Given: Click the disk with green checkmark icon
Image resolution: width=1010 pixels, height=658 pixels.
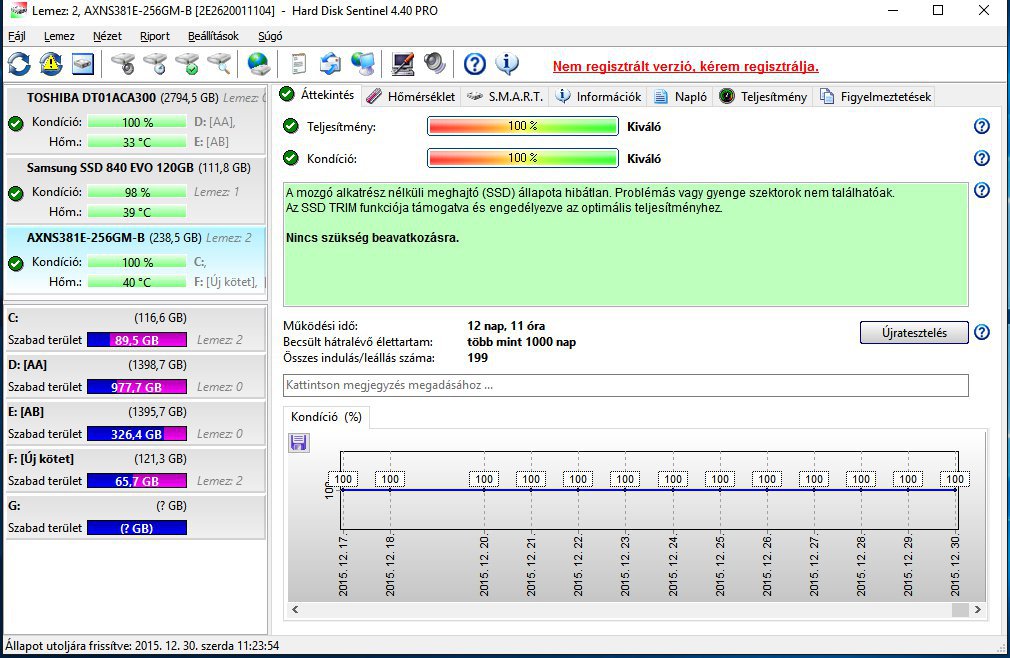Looking at the screenshot, I should [x=187, y=64].
